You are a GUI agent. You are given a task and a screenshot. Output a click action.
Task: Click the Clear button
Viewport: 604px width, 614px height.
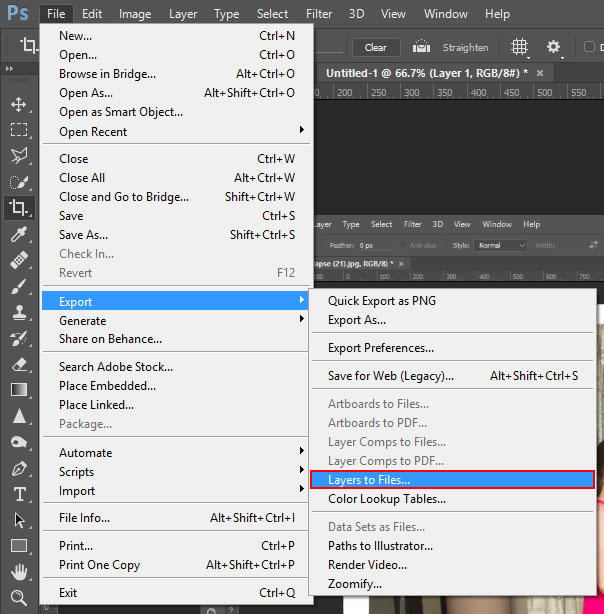point(376,48)
